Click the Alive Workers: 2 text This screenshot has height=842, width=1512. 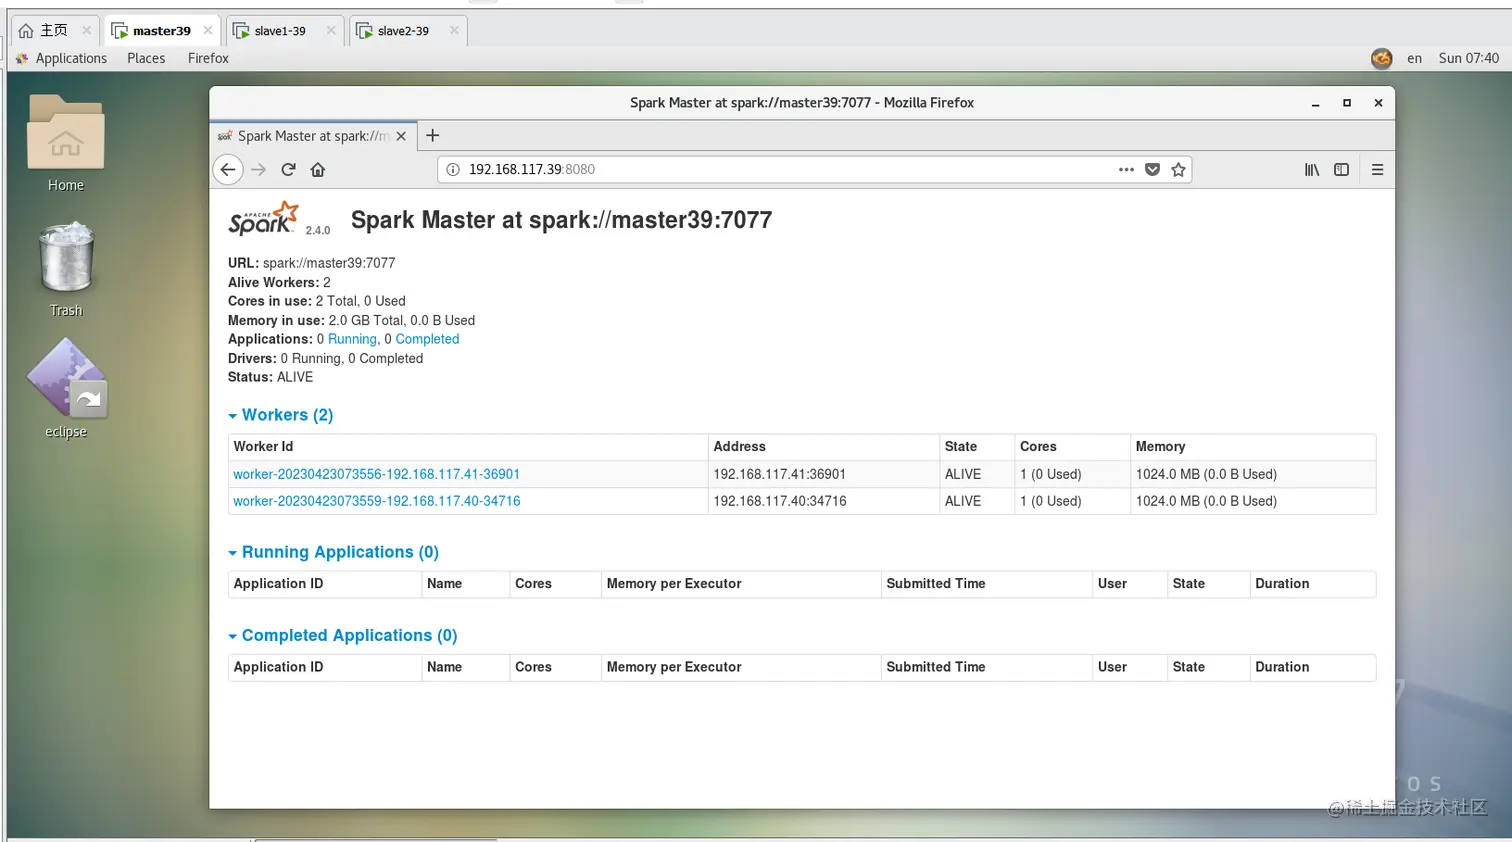point(279,282)
